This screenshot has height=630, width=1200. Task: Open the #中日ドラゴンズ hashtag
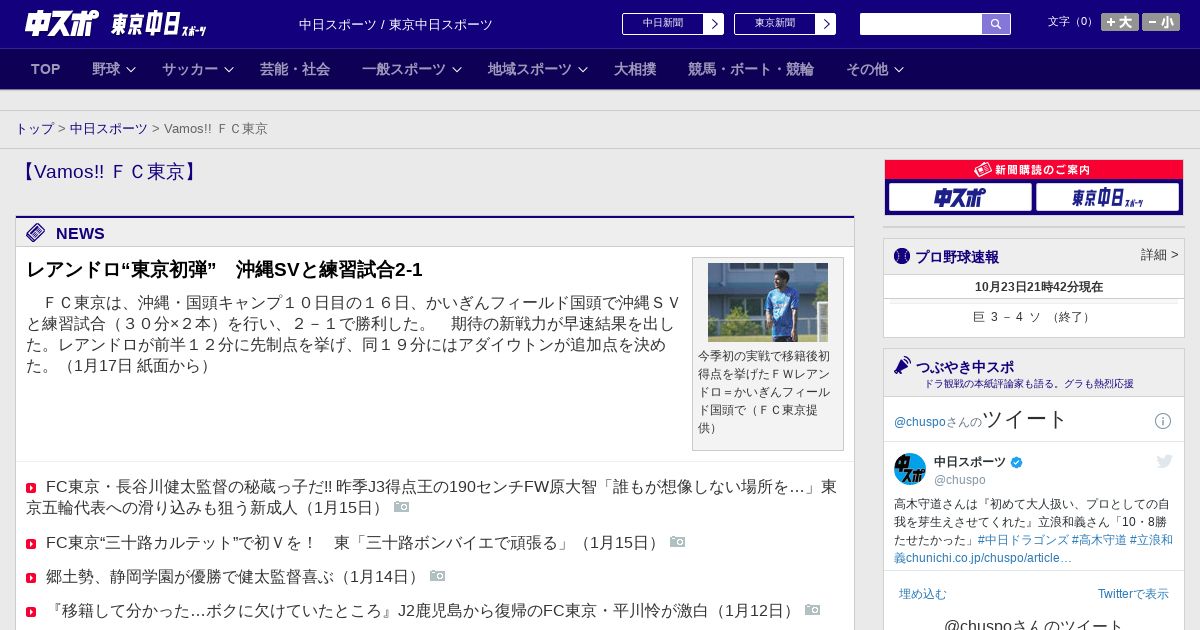point(1023,540)
